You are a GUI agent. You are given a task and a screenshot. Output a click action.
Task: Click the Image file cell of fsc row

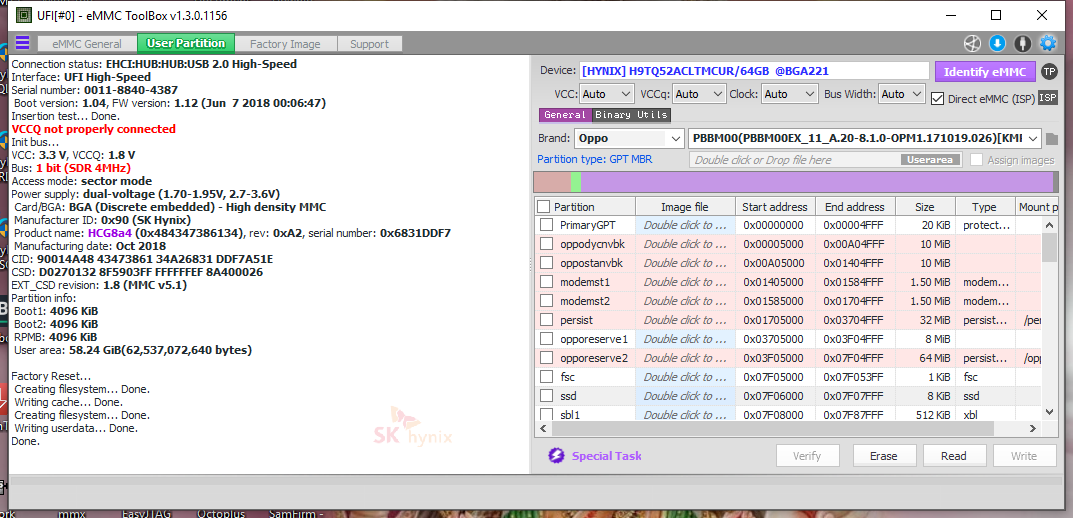point(685,376)
